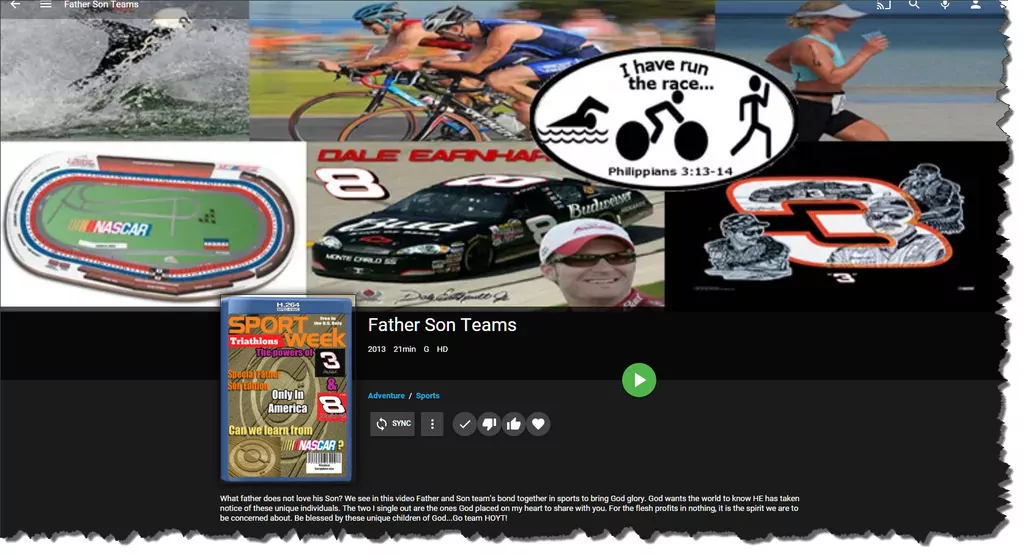Toggle the heart favorite button
The width and height of the screenshot is (1024, 555).
click(538, 424)
